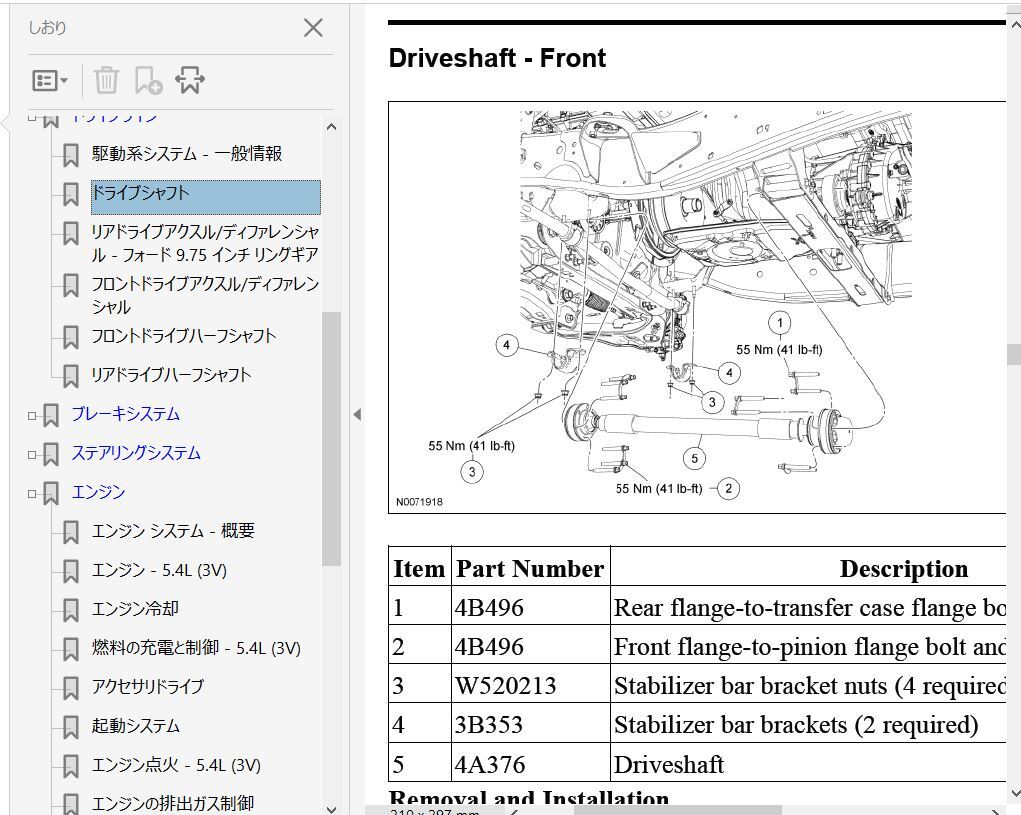Click bookmark icon beside 駆動系システム - 一般情報
1021x815 pixels.
point(70,156)
